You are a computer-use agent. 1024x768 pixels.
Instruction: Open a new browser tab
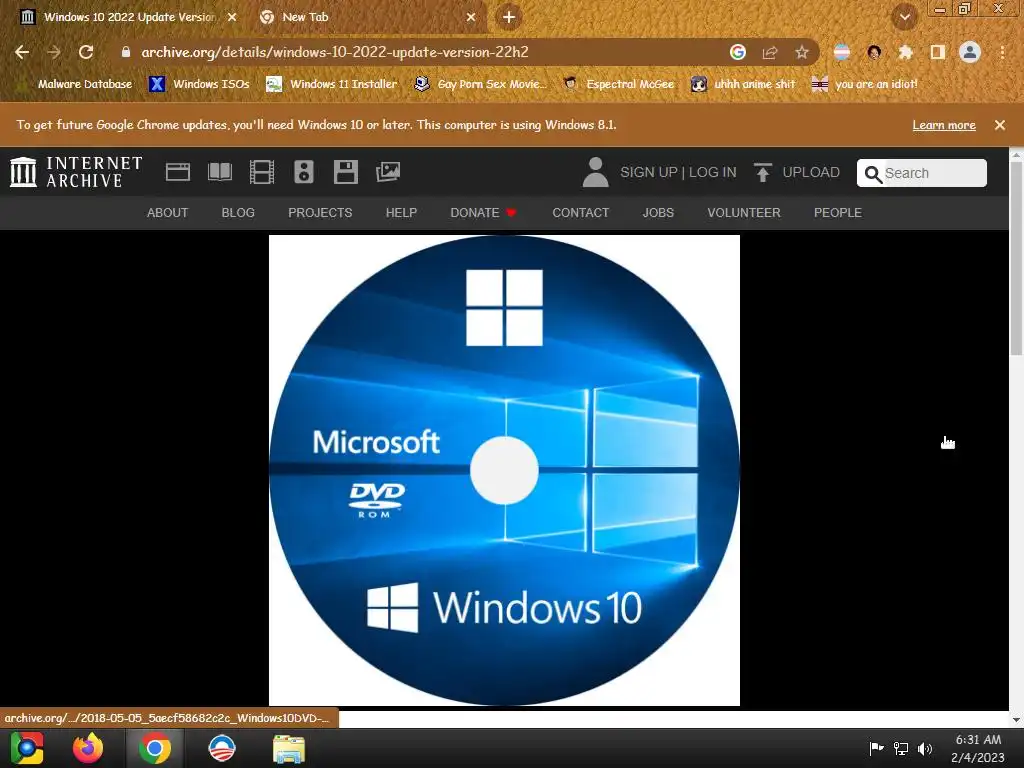pos(509,18)
